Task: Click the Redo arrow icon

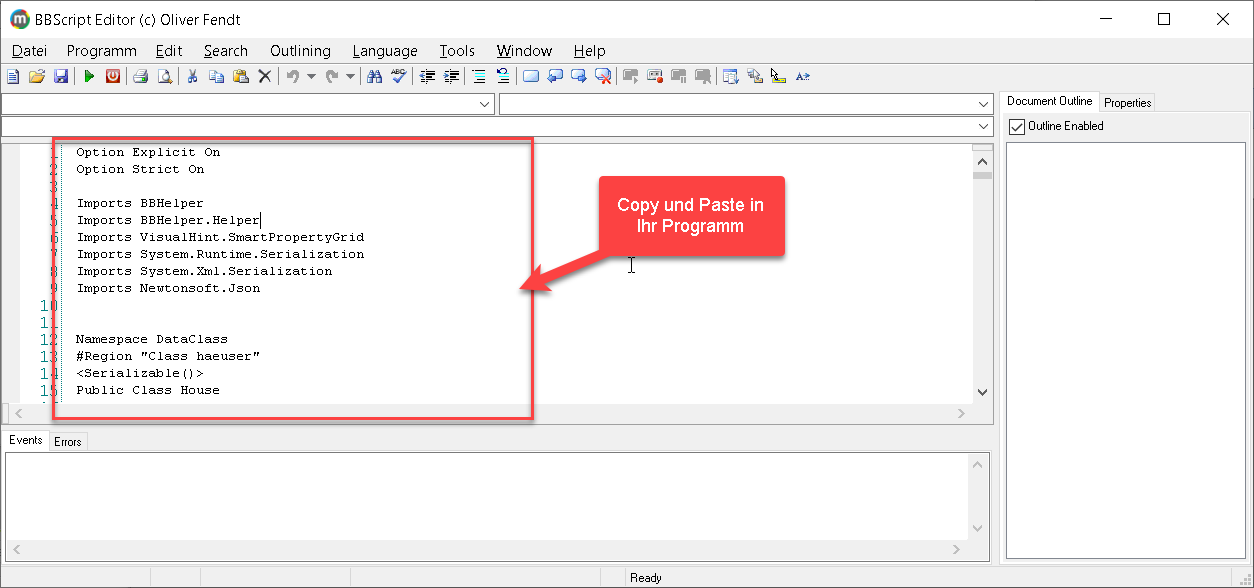Action: [x=332, y=76]
